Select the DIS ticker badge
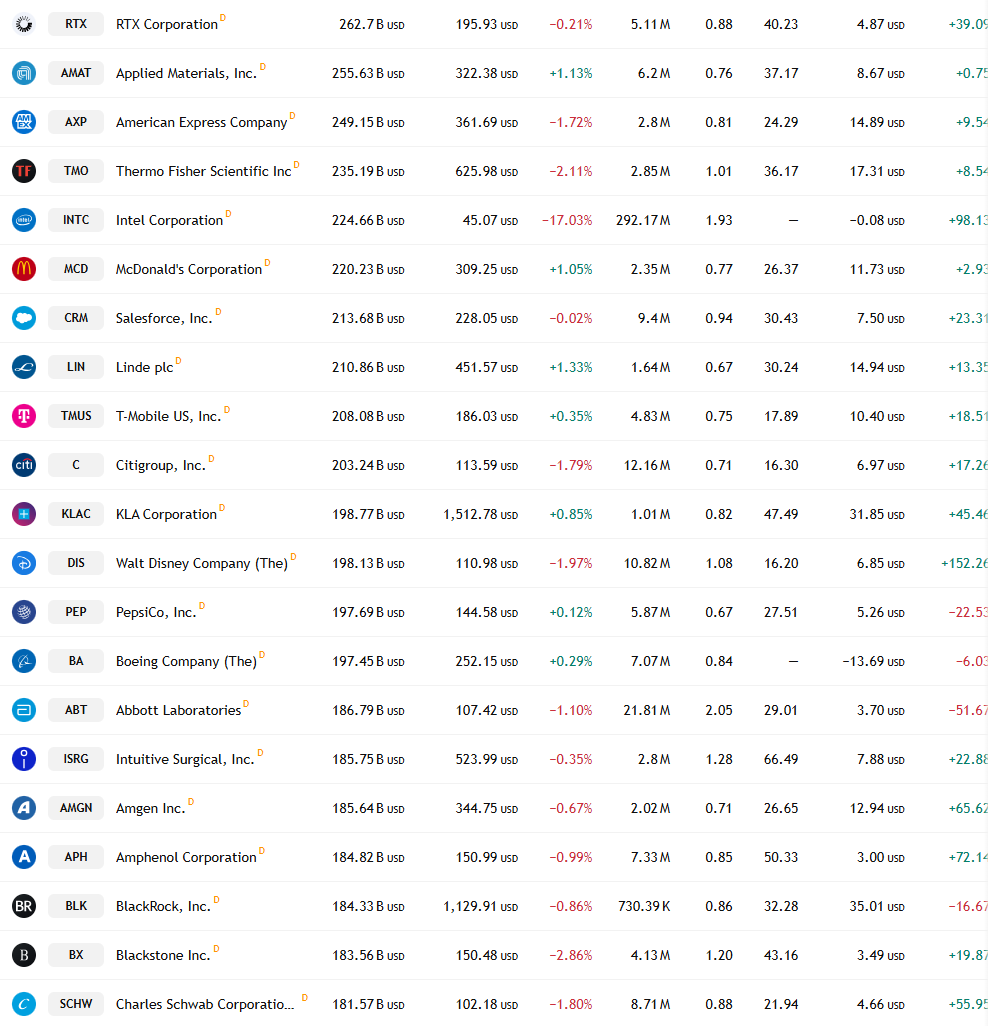This screenshot has width=988, height=1026. point(76,563)
